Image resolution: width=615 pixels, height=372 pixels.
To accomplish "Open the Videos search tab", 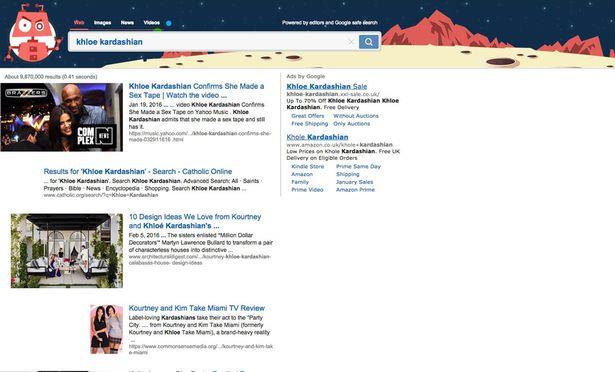I will pyautogui.click(x=151, y=23).
